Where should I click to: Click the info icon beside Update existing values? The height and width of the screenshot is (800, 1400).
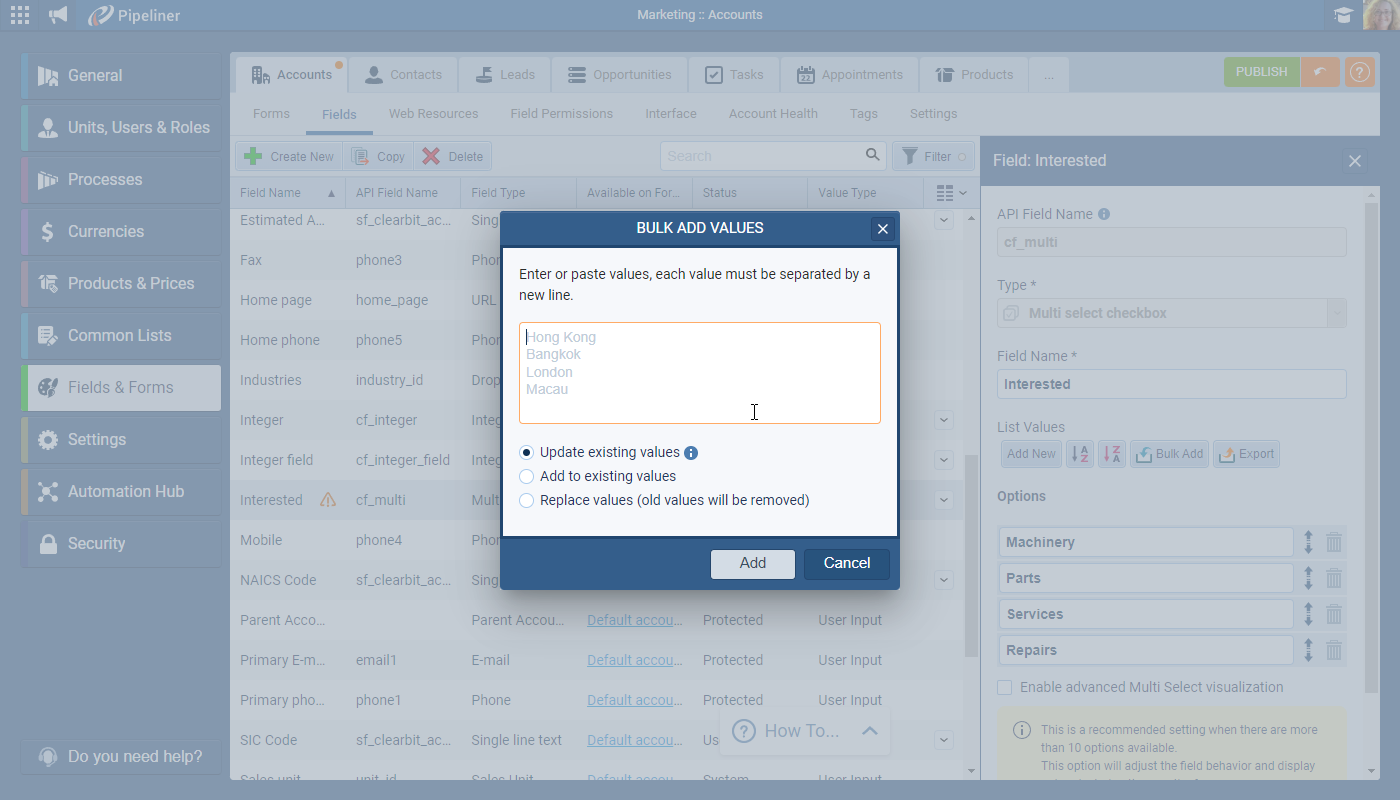[691, 453]
